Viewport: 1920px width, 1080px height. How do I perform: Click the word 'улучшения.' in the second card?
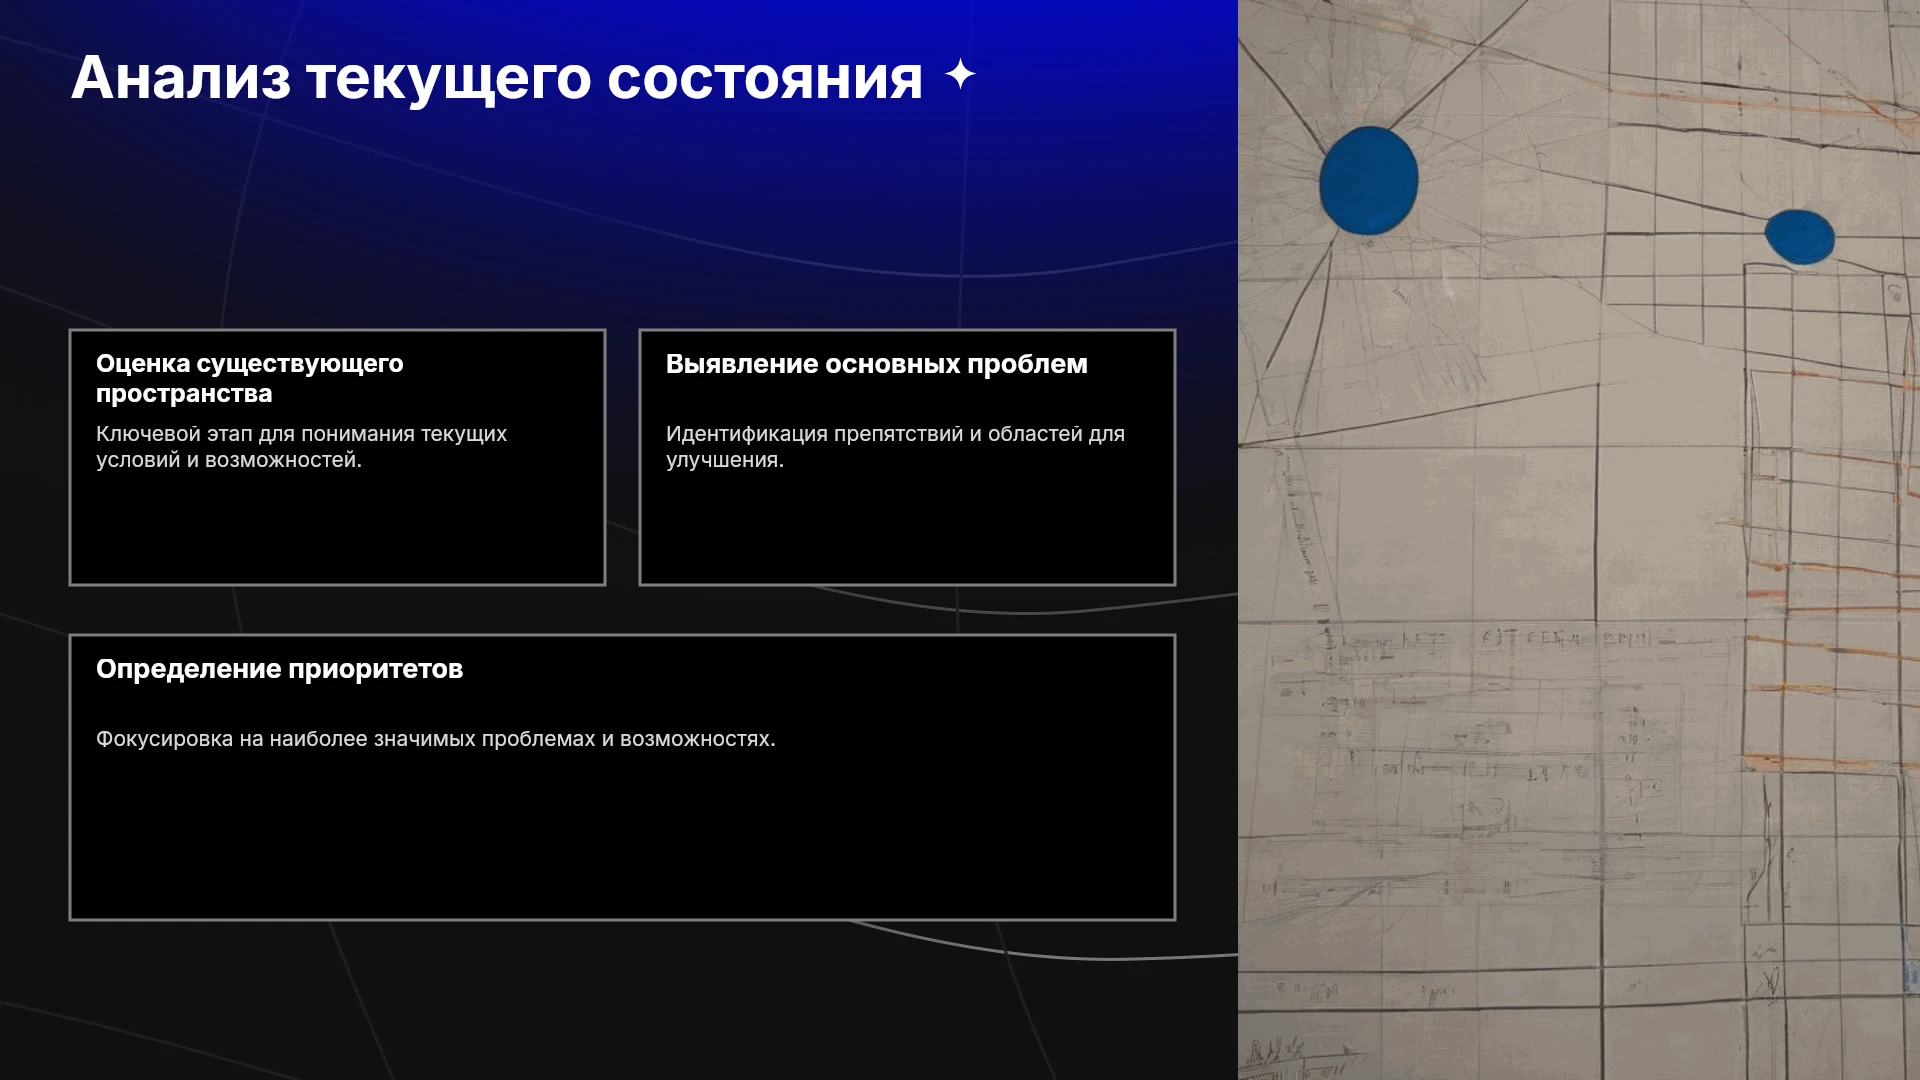pyautogui.click(x=725, y=460)
